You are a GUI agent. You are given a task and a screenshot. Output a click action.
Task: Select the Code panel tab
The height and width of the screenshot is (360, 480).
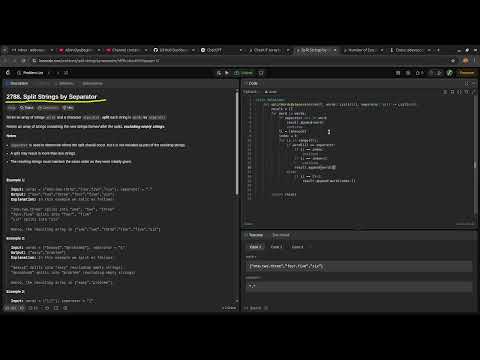point(252,83)
